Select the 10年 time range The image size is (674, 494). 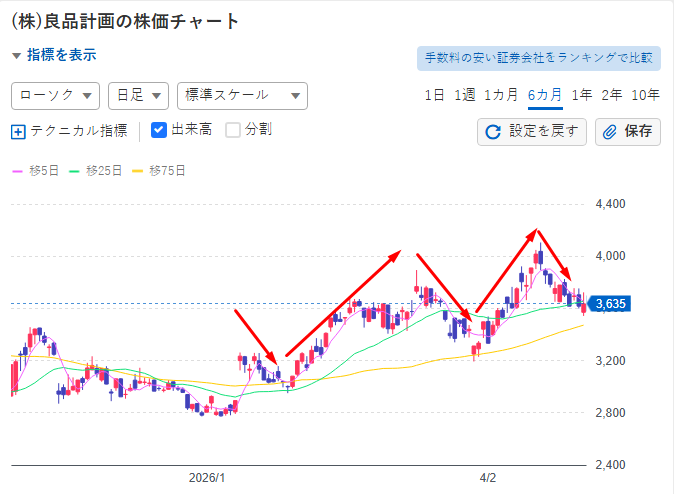tap(645, 95)
